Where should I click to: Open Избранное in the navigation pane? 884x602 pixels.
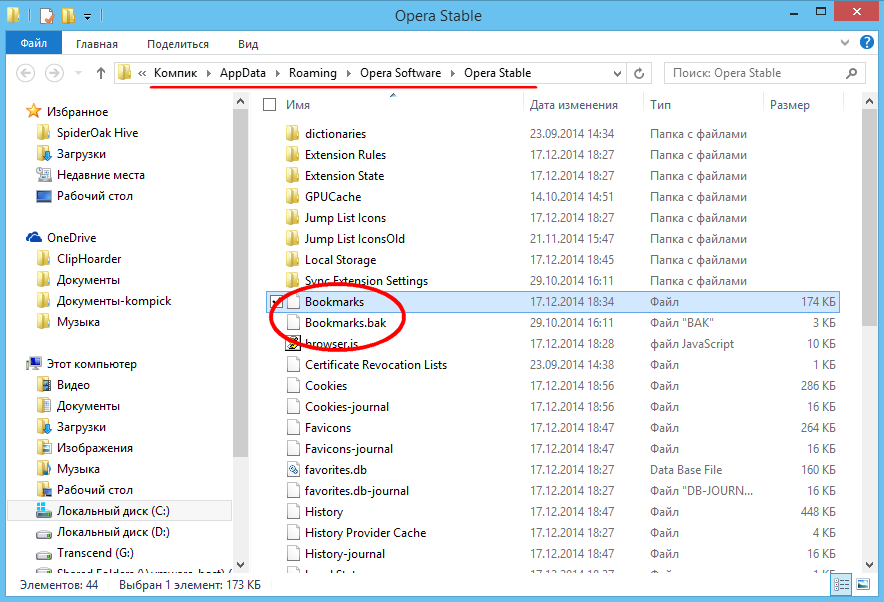pyautogui.click(x=77, y=112)
